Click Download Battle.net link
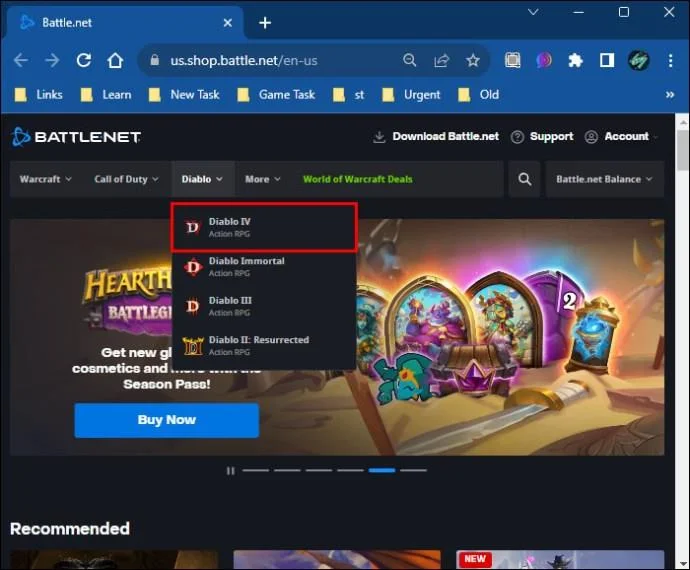This screenshot has height=570, width=690. point(445,136)
